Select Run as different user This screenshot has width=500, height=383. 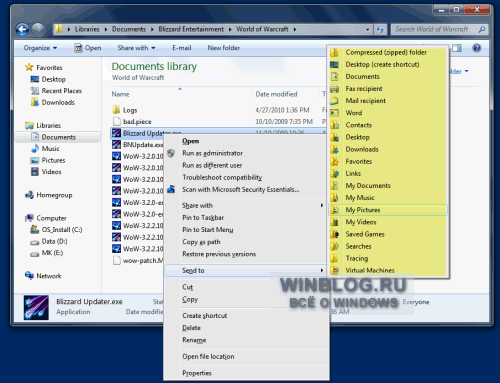pyautogui.click(x=212, y=165)
